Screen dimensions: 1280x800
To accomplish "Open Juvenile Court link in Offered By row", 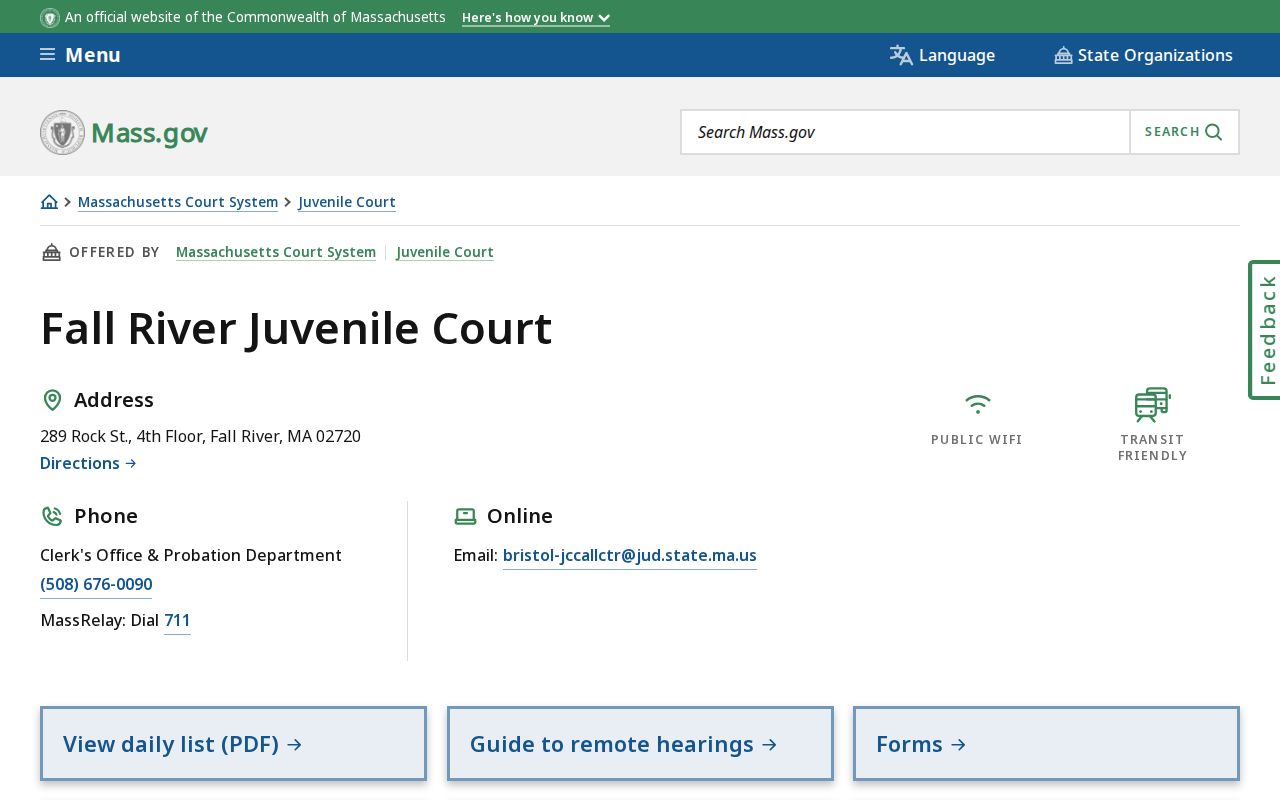I will [x=445, y=252].
